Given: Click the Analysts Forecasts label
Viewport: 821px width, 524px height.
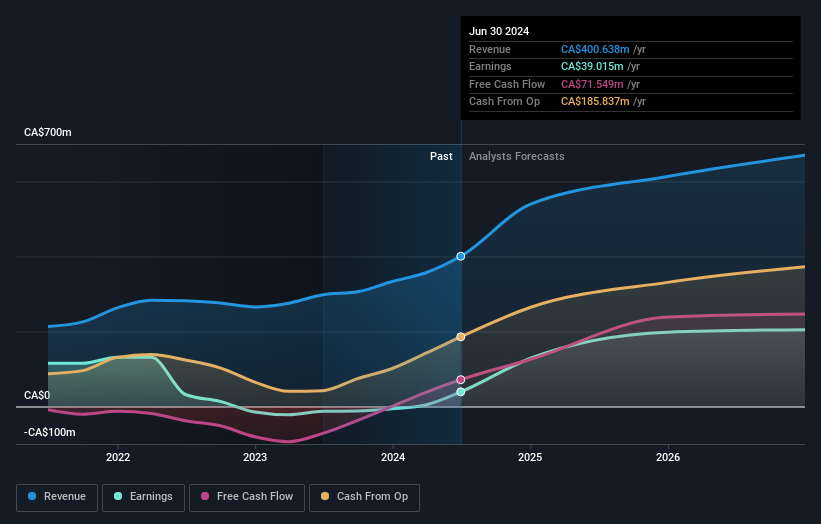Looking at the screenshot, I should [x=517, y=156].
